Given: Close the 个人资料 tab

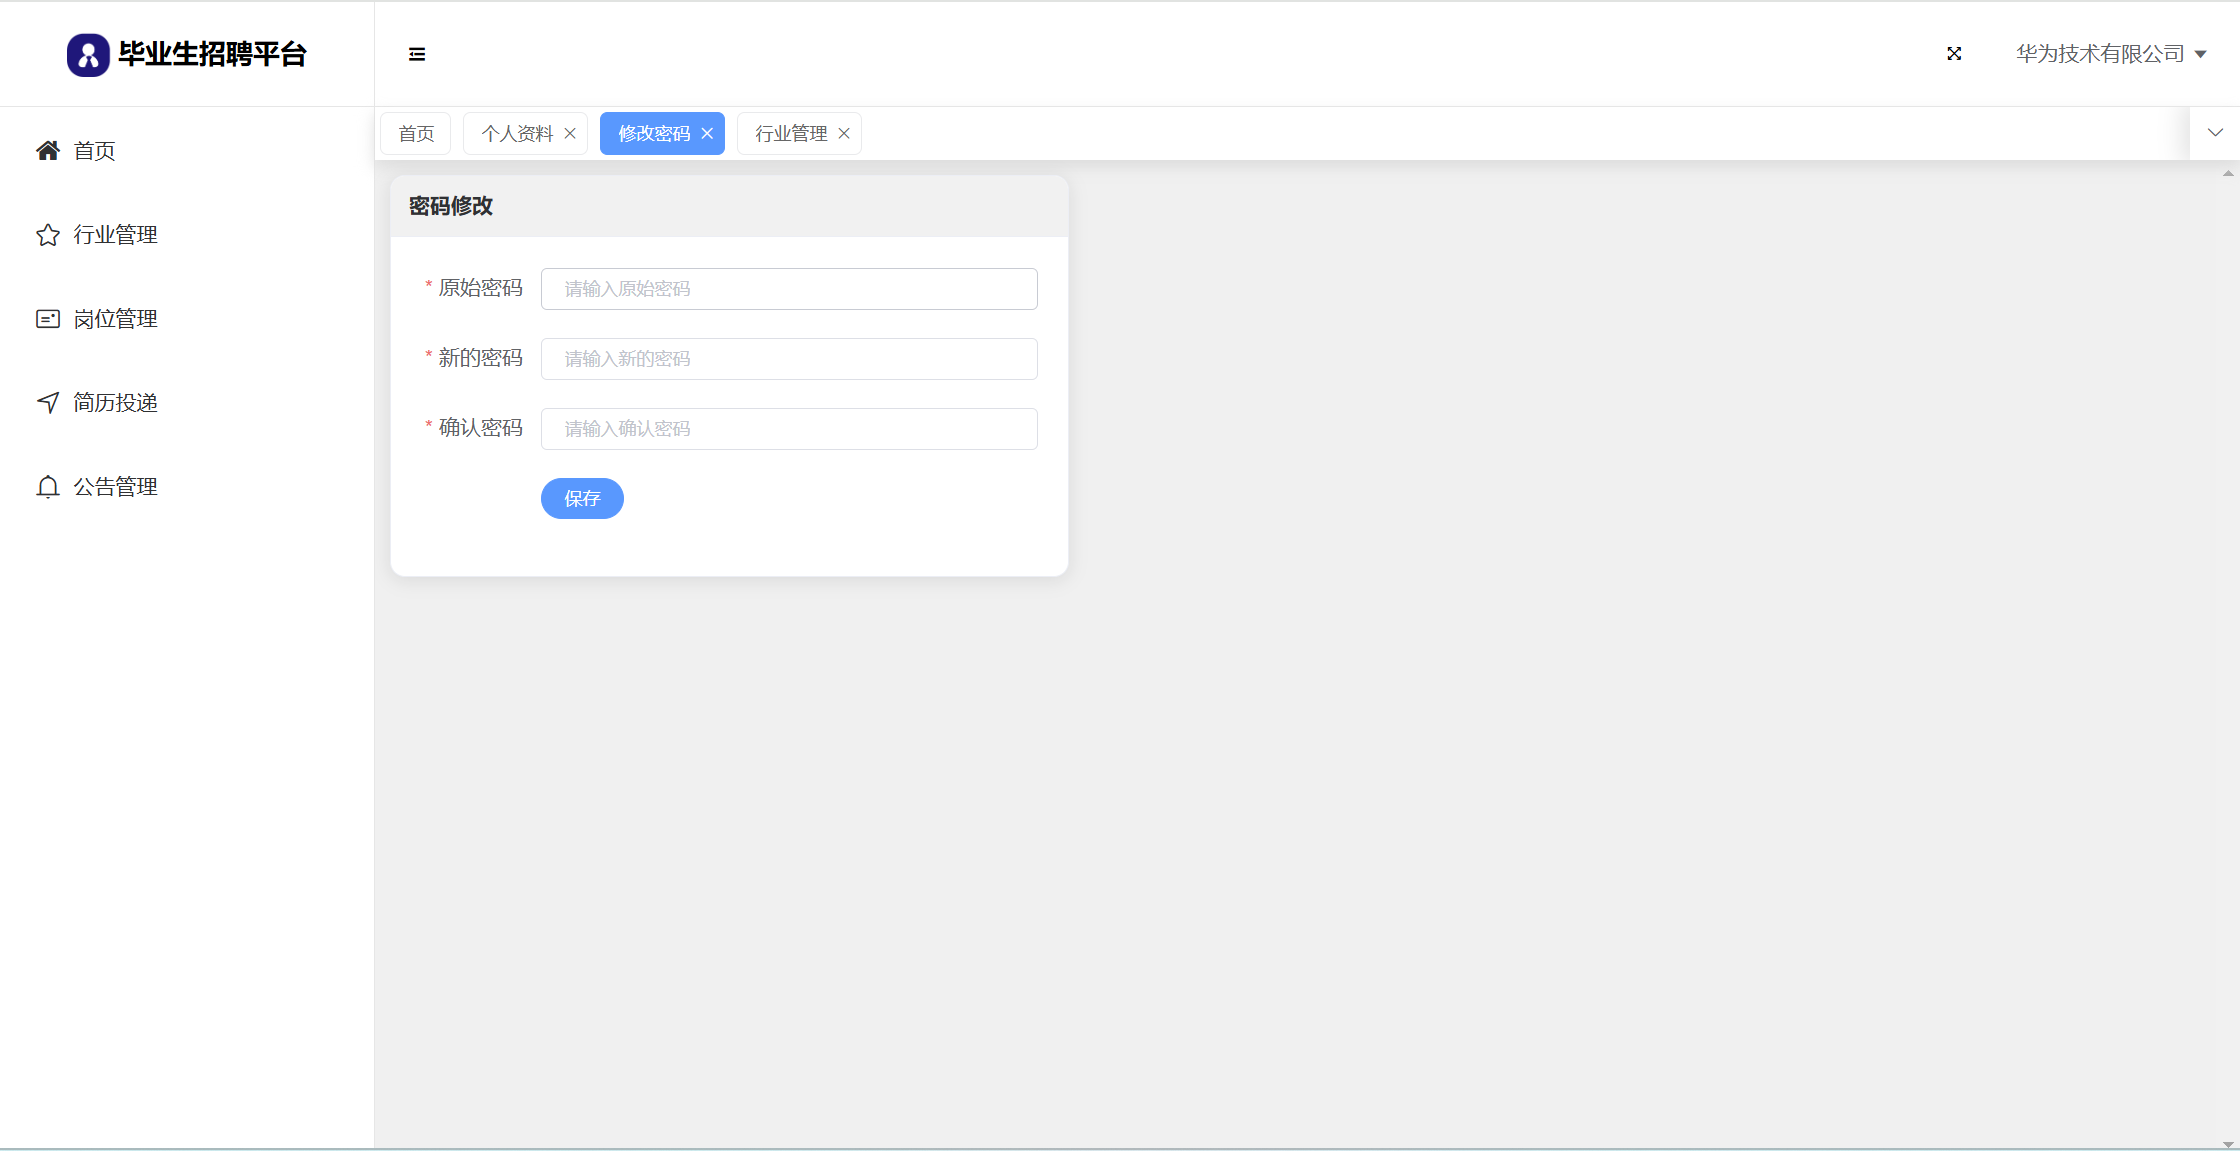Looking at the screenshot, I should pyautogui.click(x=570, y=134).
